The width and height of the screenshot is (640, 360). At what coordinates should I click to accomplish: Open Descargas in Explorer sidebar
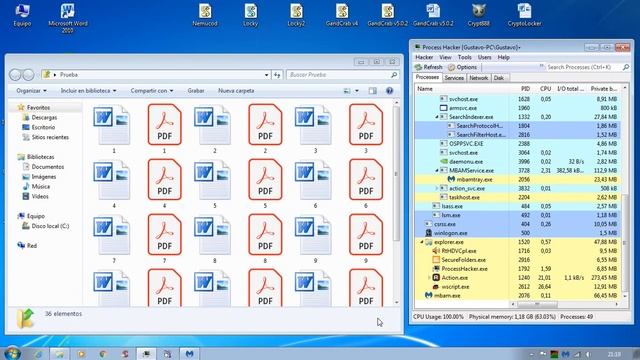pyautogui.click(x=44, y=118)
